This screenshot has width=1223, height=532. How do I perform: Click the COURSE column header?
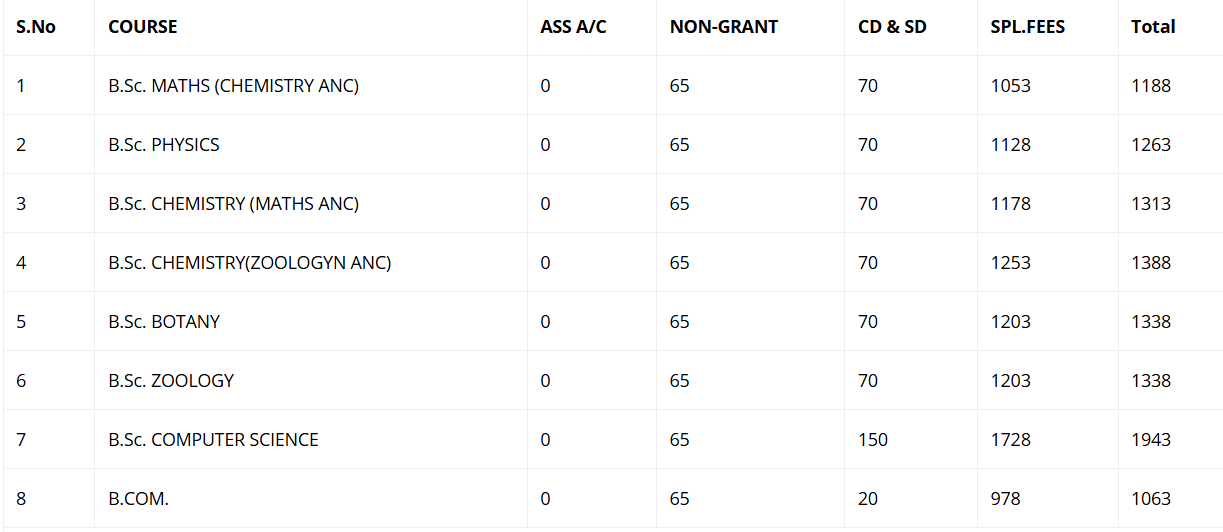(x=143, y=27)
